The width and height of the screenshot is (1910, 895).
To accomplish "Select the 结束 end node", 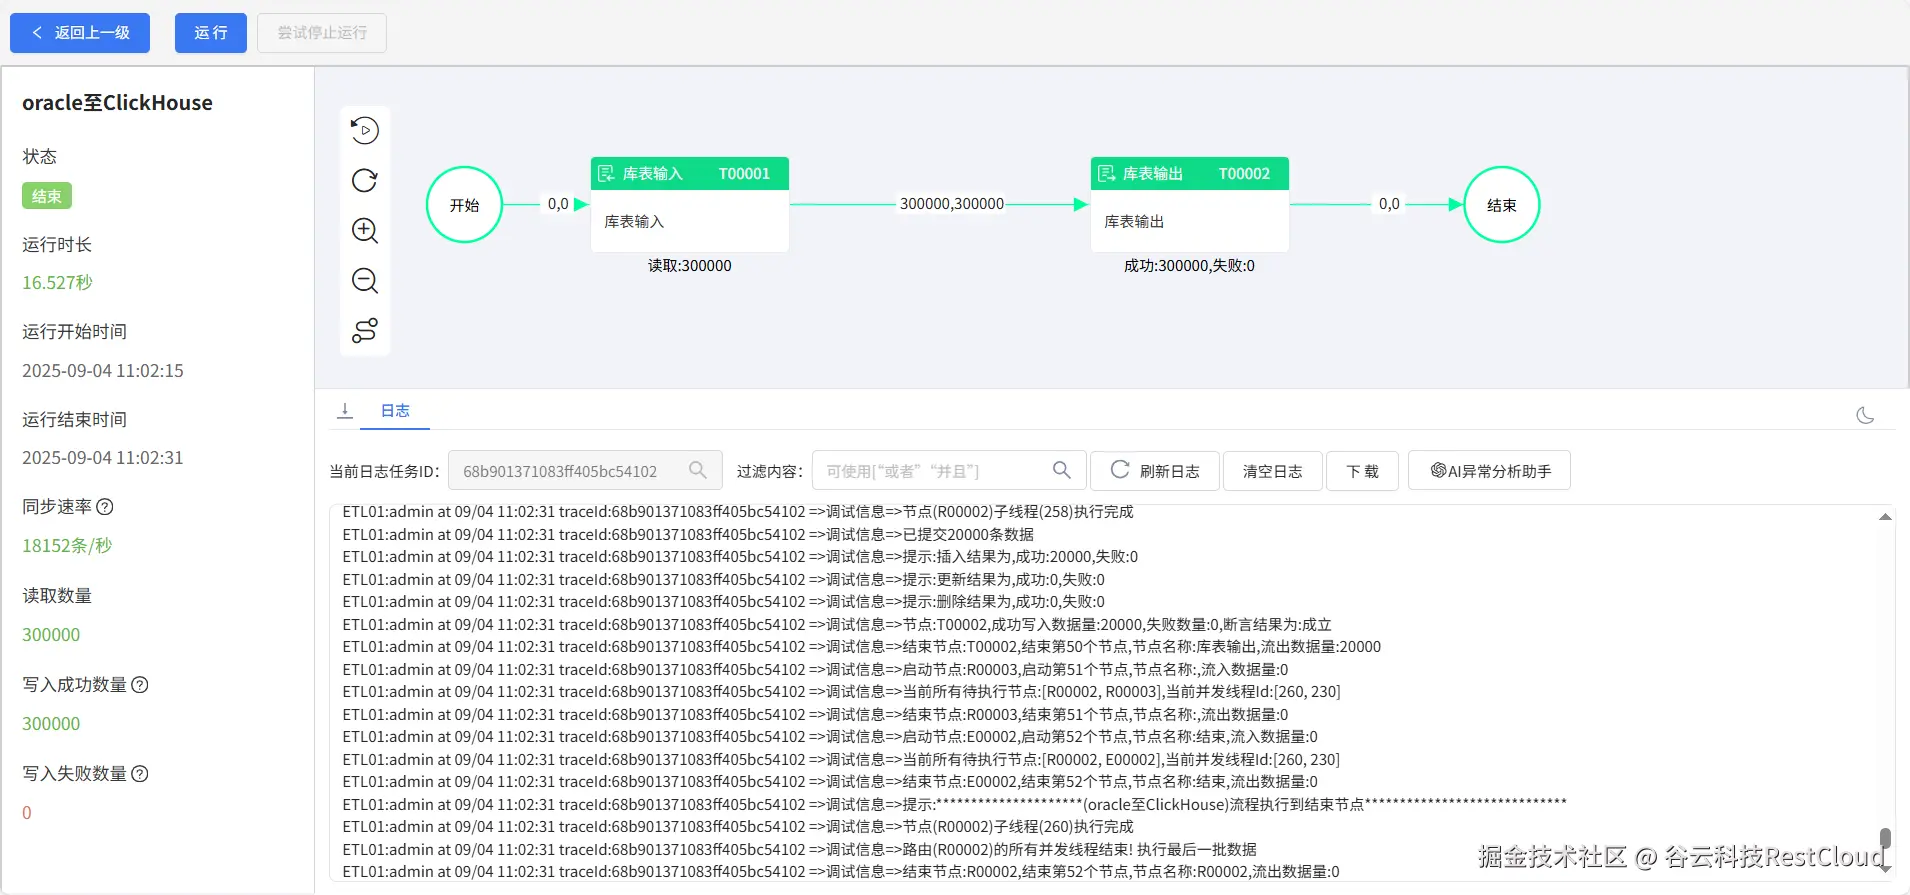I will click(1502, 205).
